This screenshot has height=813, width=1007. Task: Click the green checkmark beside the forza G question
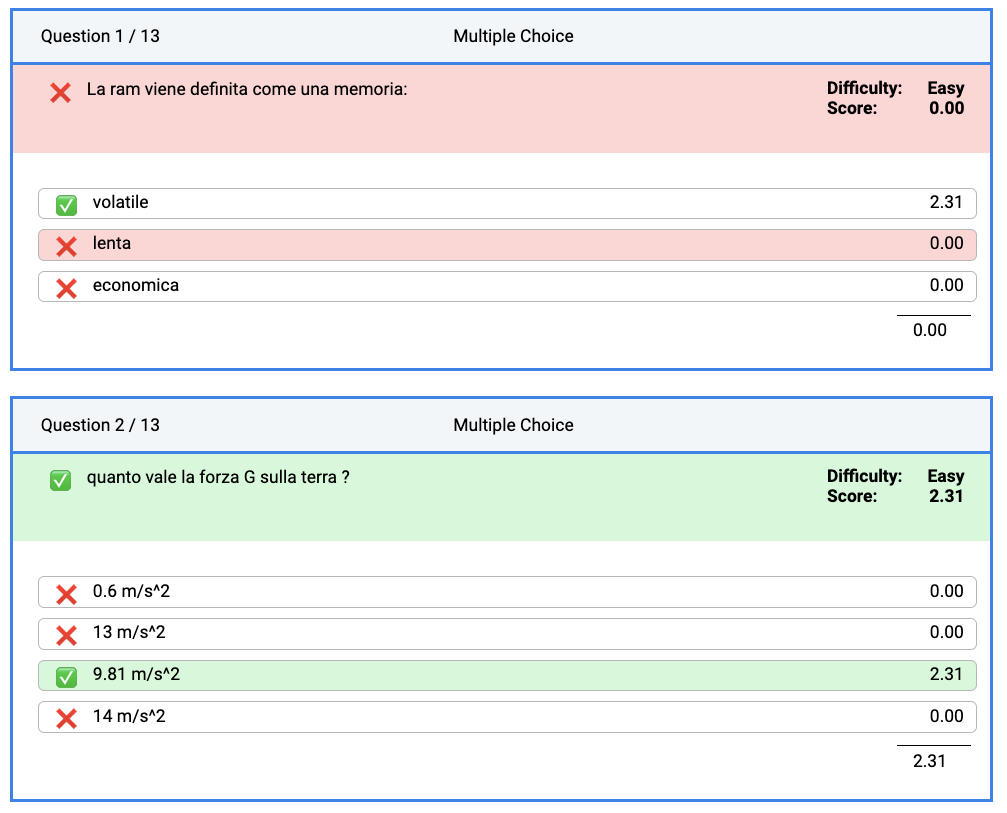(x=61, y=481)
